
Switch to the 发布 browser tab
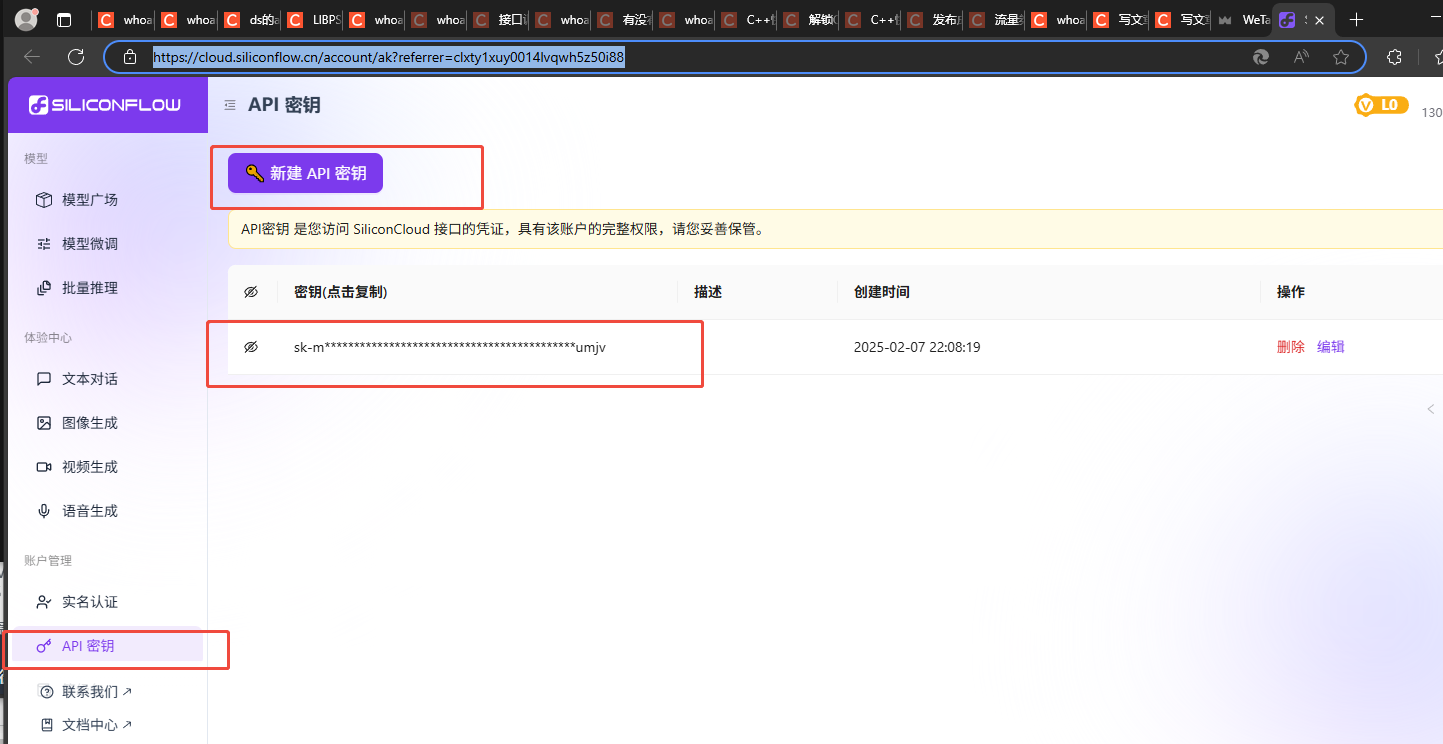(x=932, y=20)
